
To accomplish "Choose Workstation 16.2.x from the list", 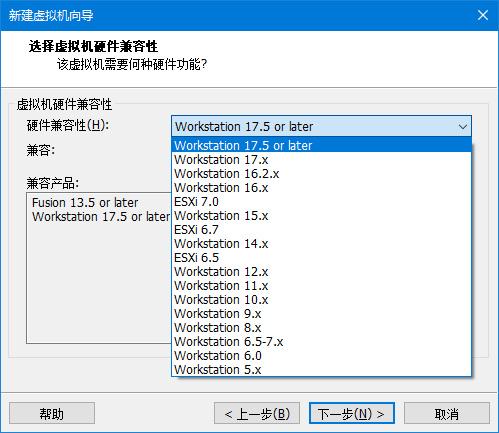I will 321,174.
